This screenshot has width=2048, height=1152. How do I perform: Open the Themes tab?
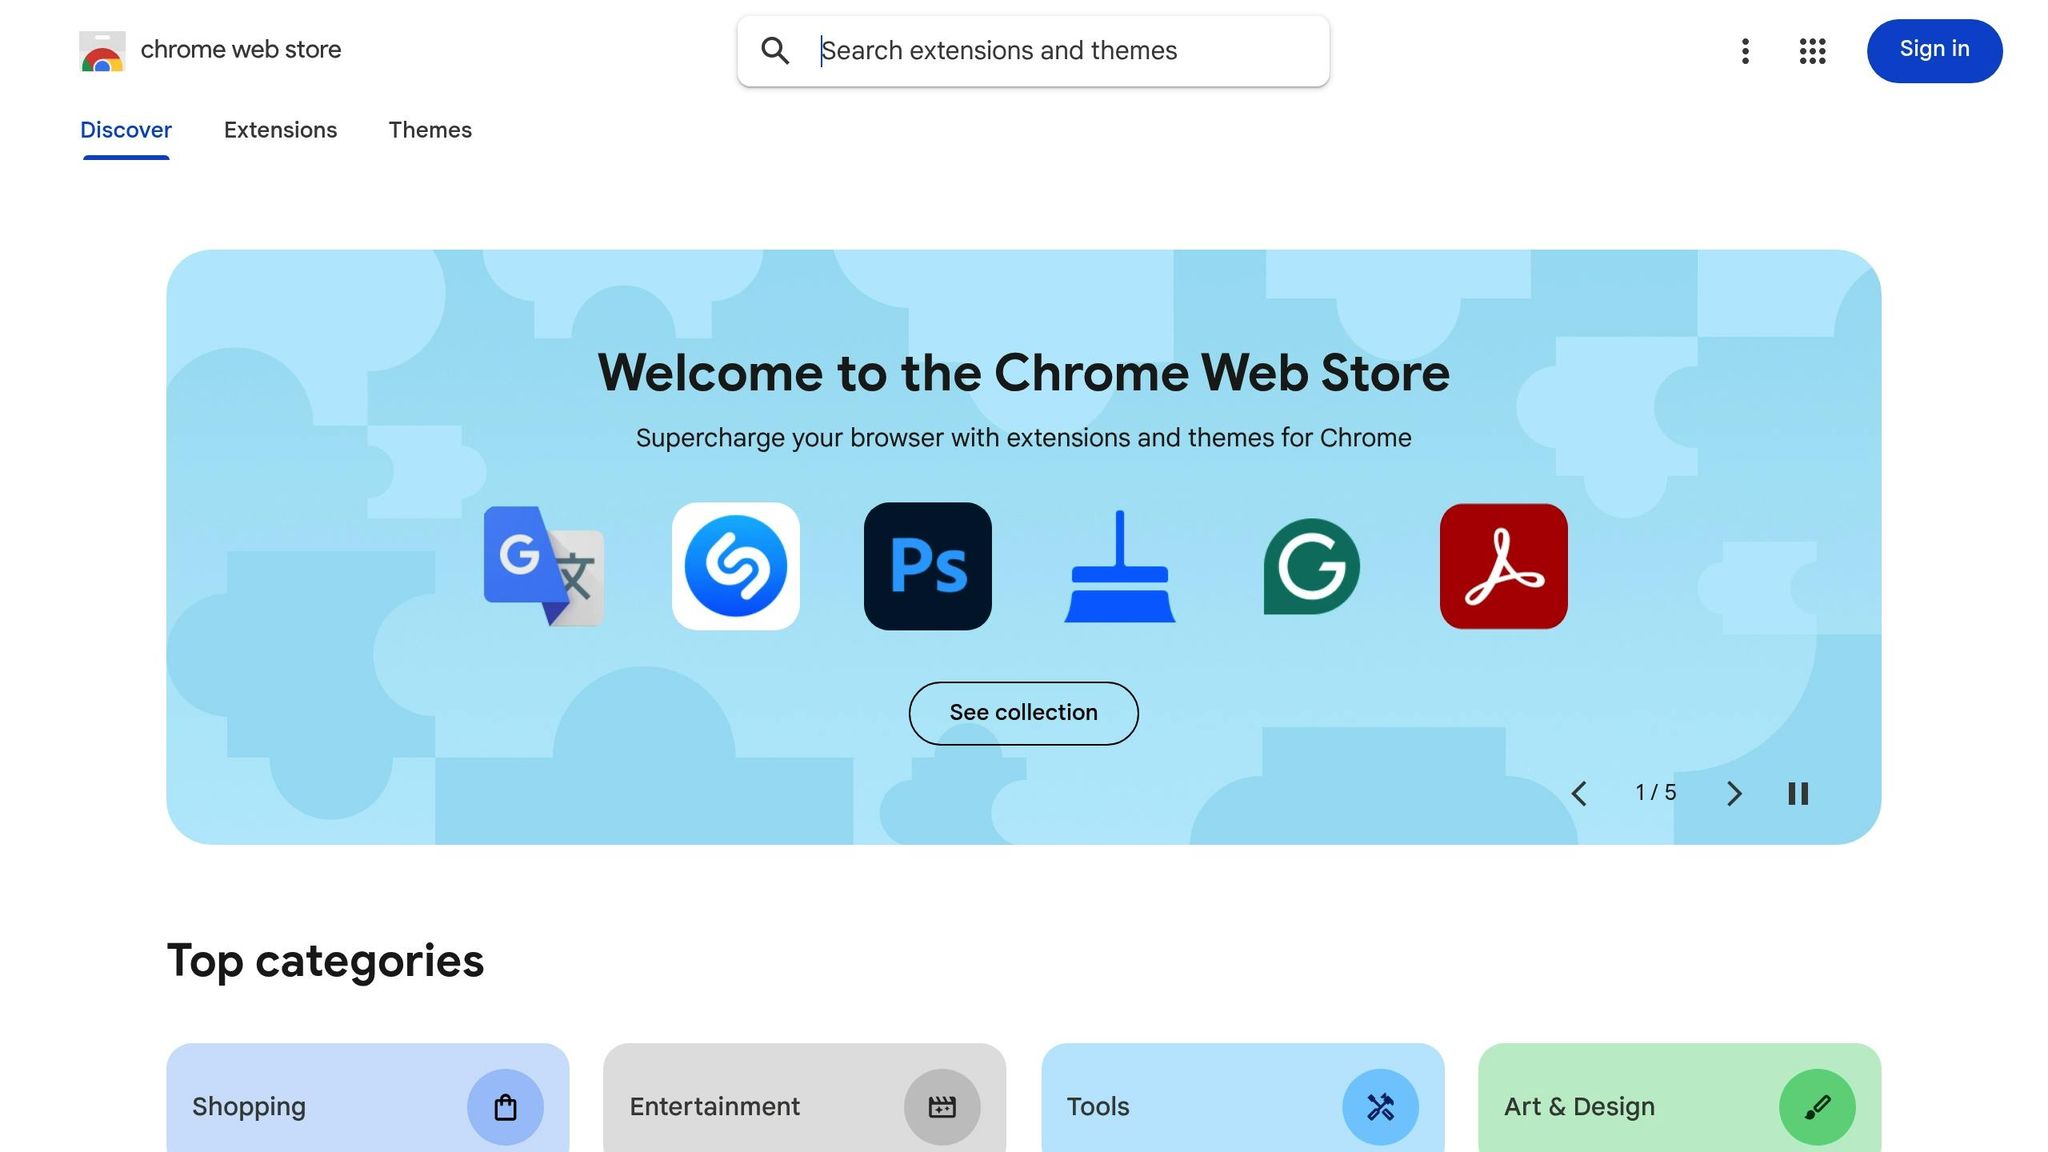(430, 130)
